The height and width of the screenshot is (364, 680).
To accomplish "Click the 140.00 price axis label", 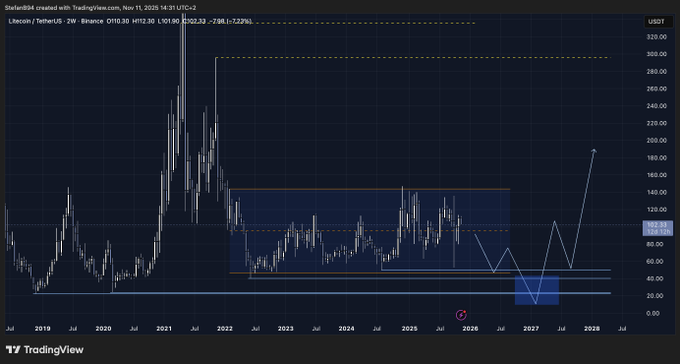I will [656, 192].
